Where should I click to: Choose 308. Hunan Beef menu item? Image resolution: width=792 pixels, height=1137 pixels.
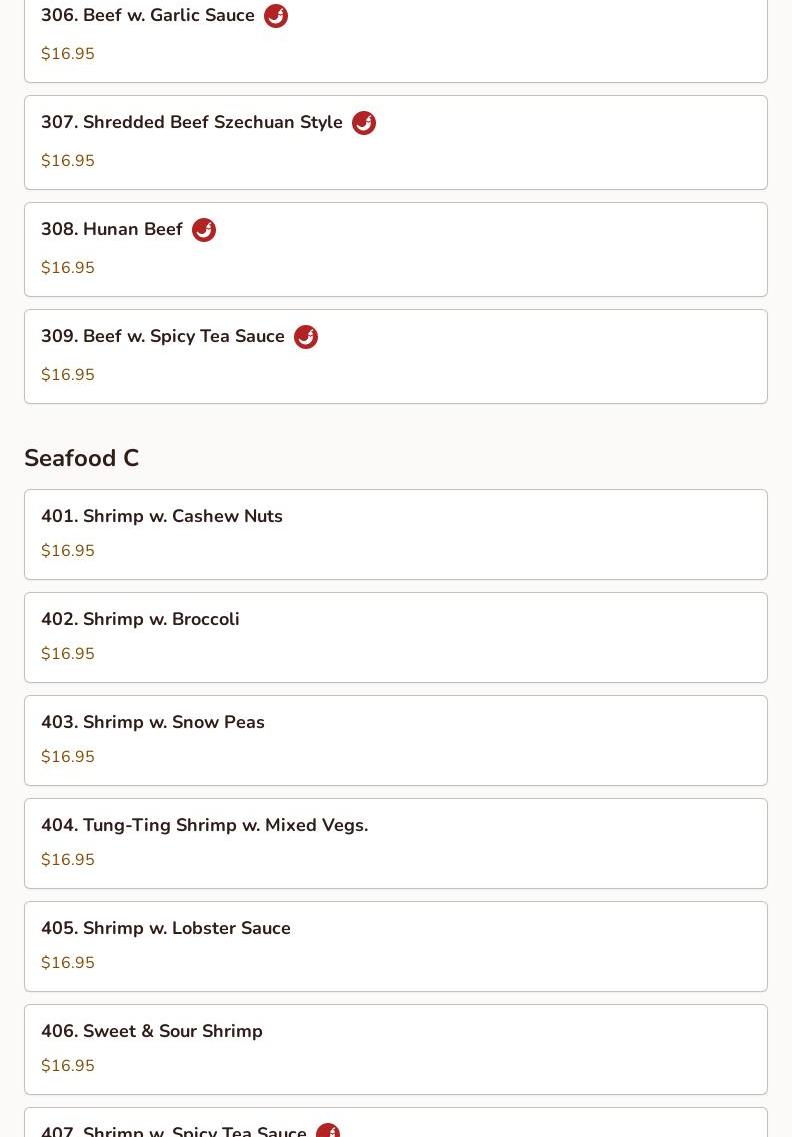[x=396, y=249]
